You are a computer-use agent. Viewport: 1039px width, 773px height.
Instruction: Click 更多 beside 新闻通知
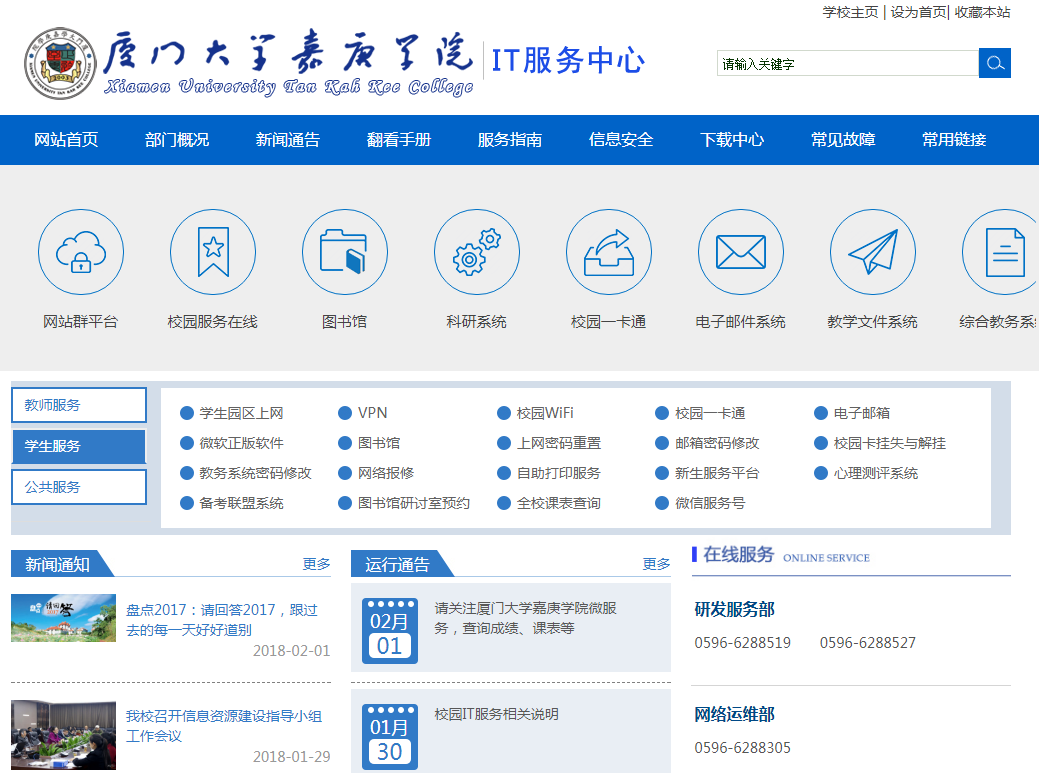pos(316,564)
